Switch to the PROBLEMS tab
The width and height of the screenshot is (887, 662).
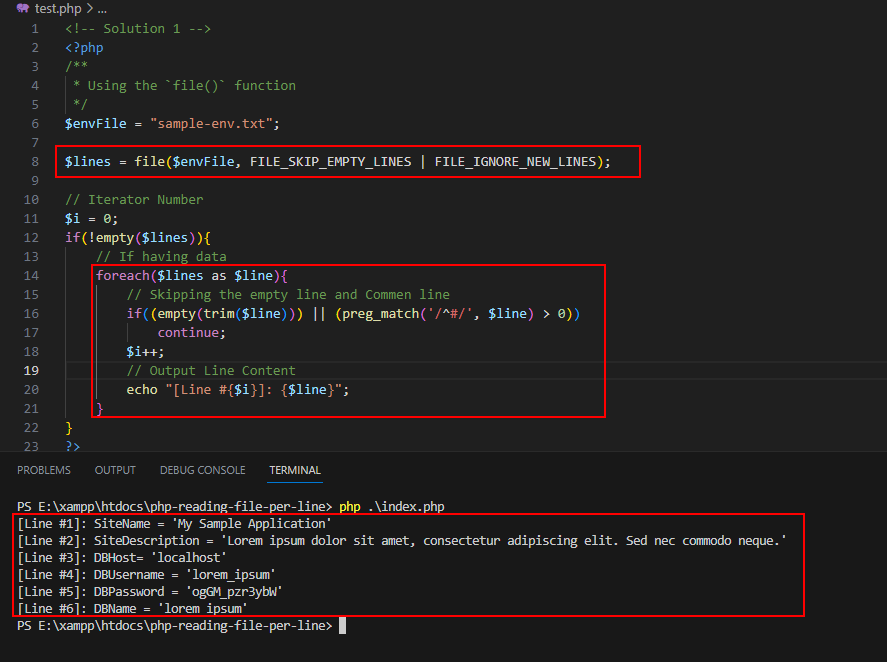click(x=44, y=470)
